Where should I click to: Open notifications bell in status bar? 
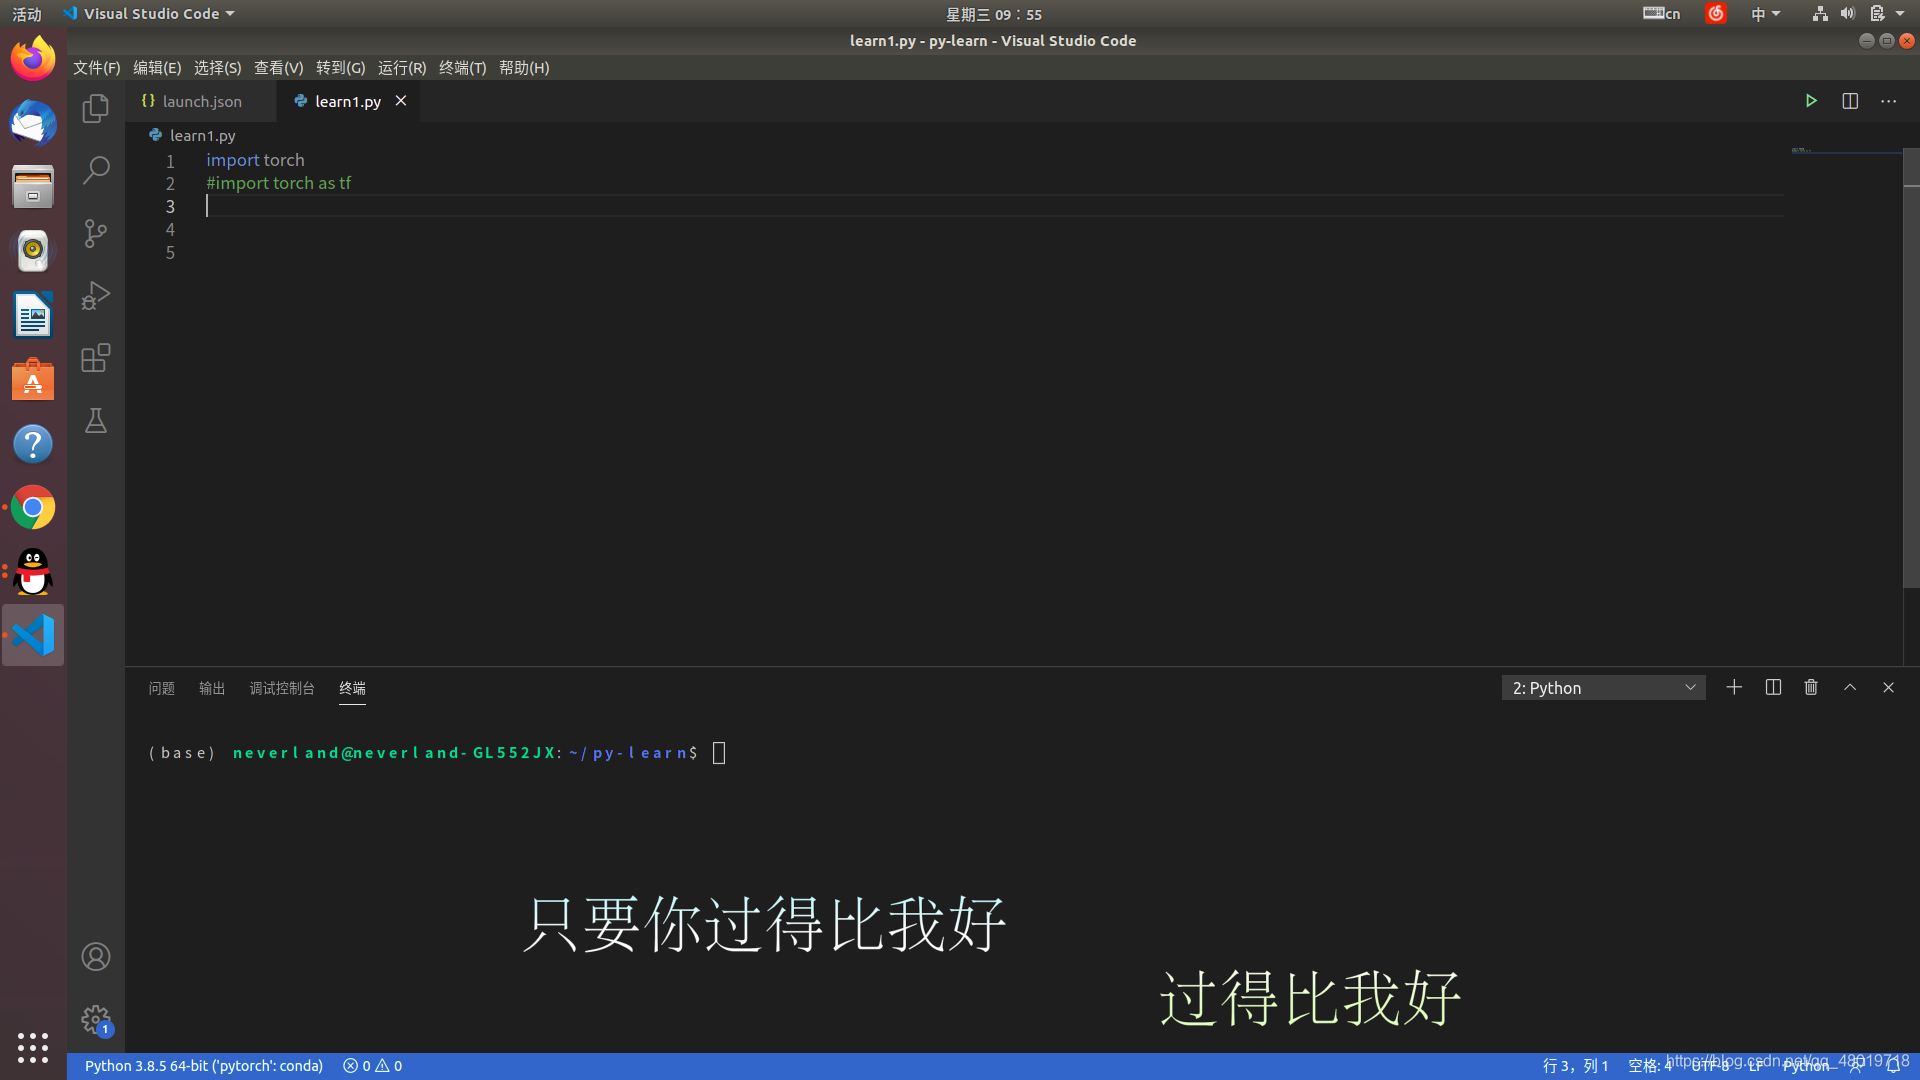pos(1893,1066)
